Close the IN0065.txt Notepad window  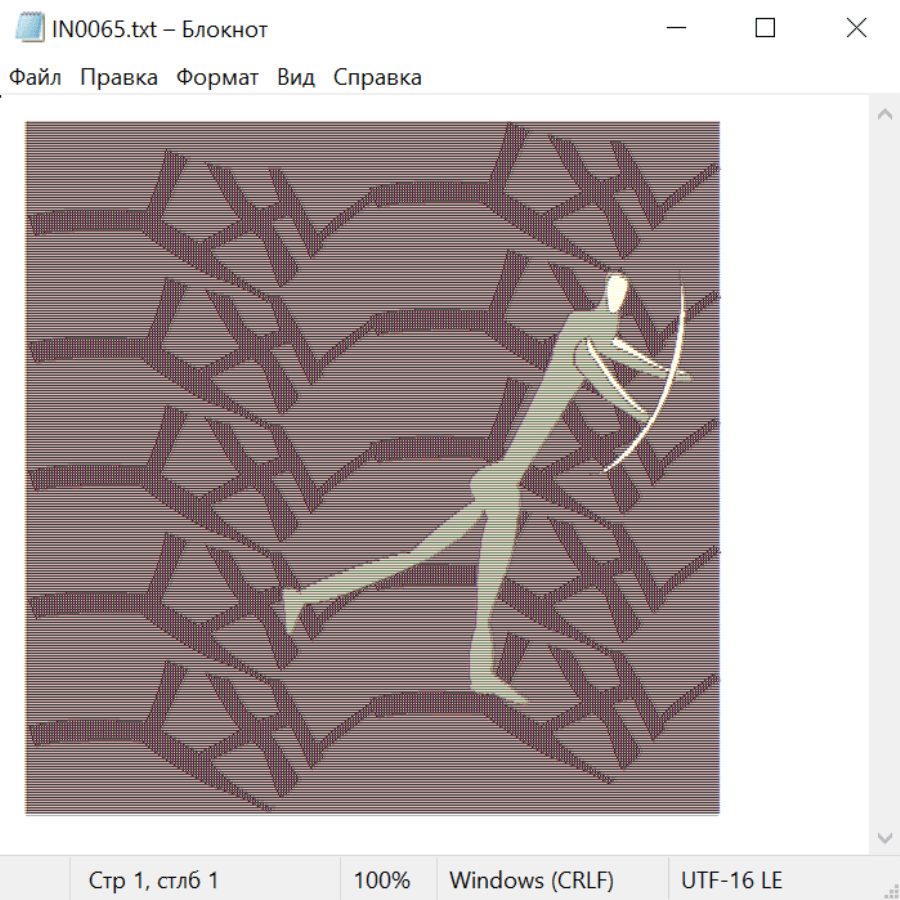click(856, 28)
